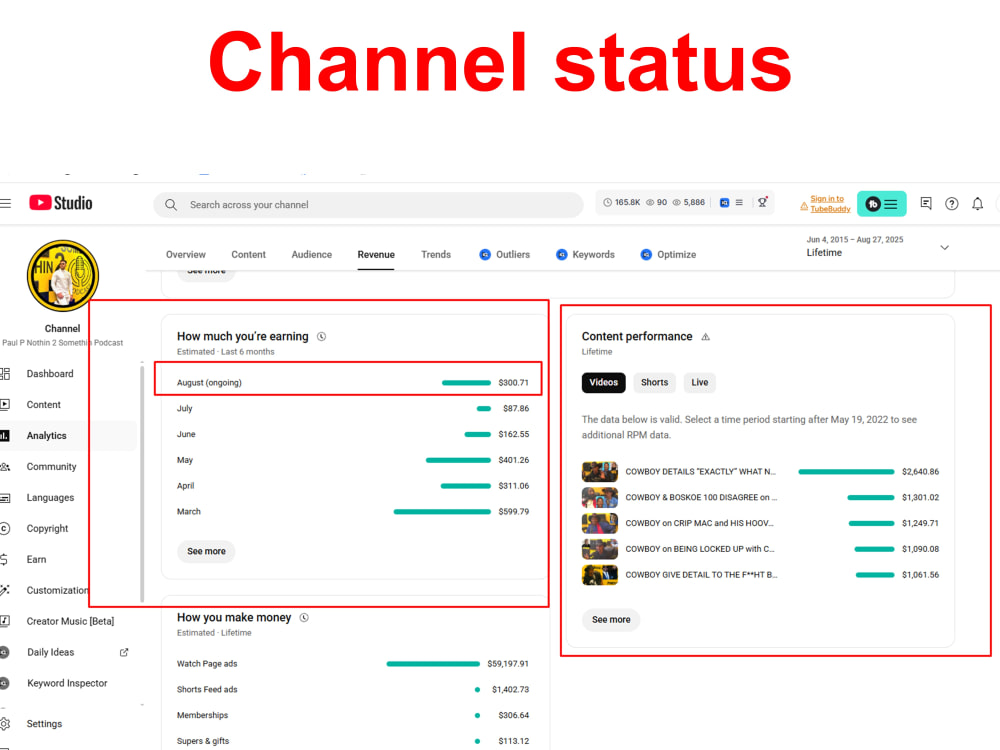Viewport: 1000px width, 750px height.
Task: Click the Sign in to TubeBuddy link
Action: click(x=830, y=204)
